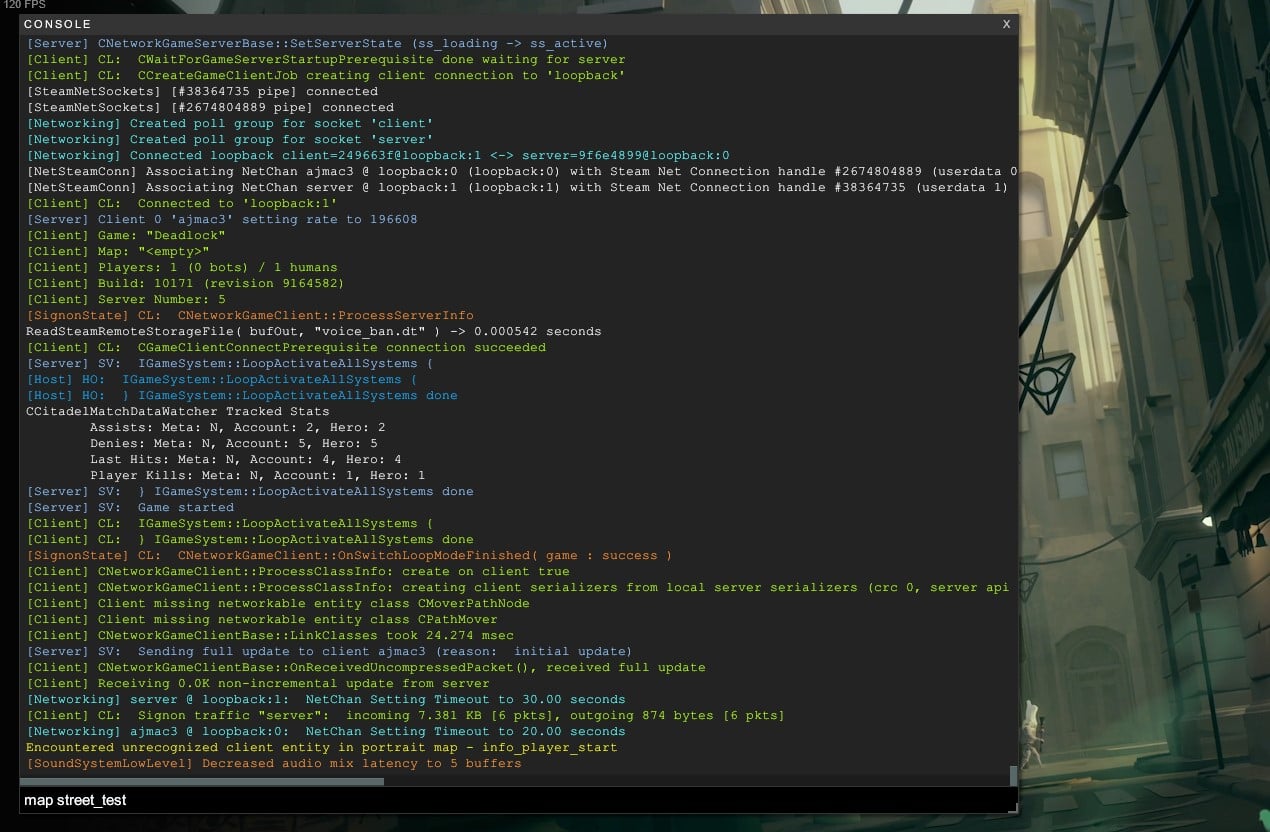
Task: Click the 'Last Hits' stats line
Action: [245, 459]
